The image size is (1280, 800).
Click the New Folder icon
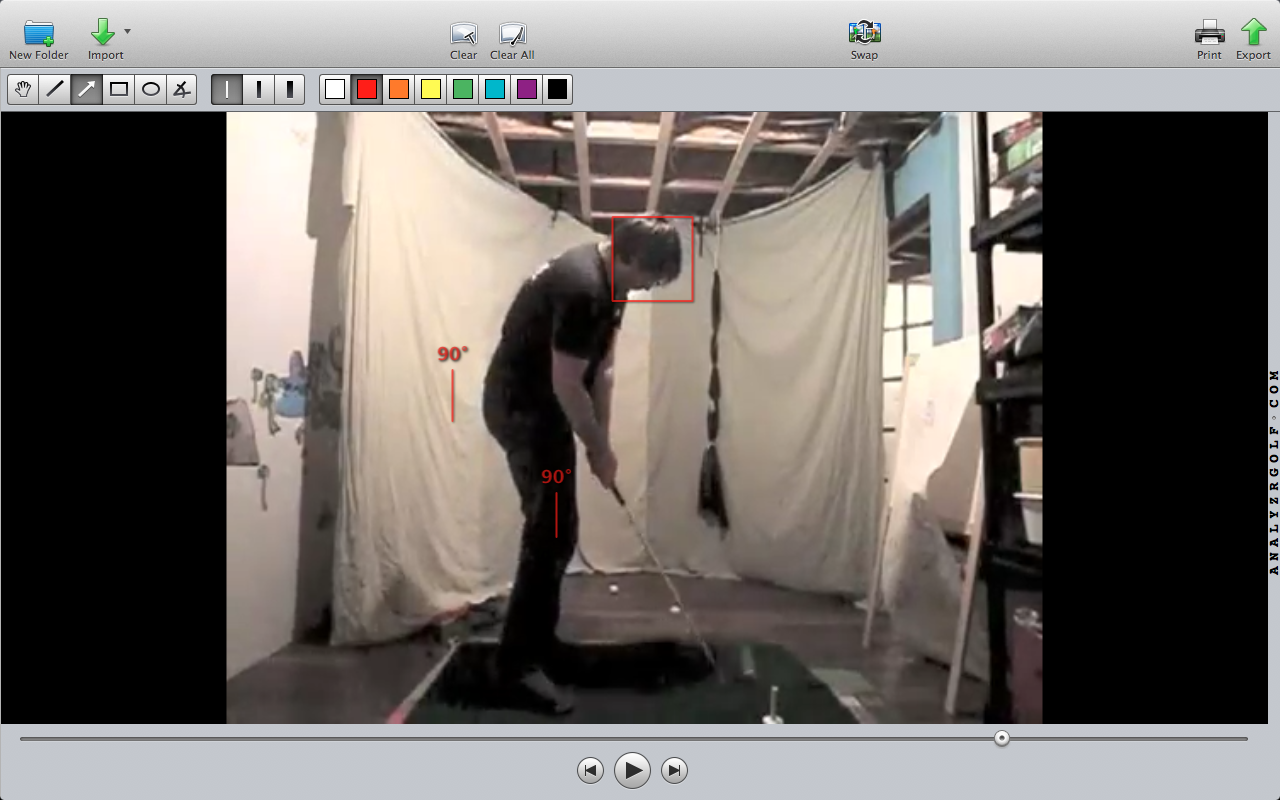[x=39, y=33]
